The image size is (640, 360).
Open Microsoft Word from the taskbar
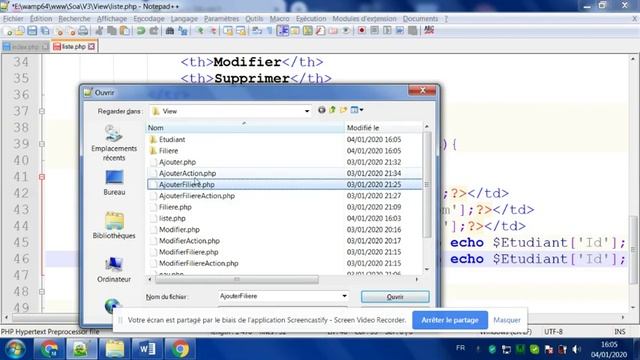pos(147,349)
